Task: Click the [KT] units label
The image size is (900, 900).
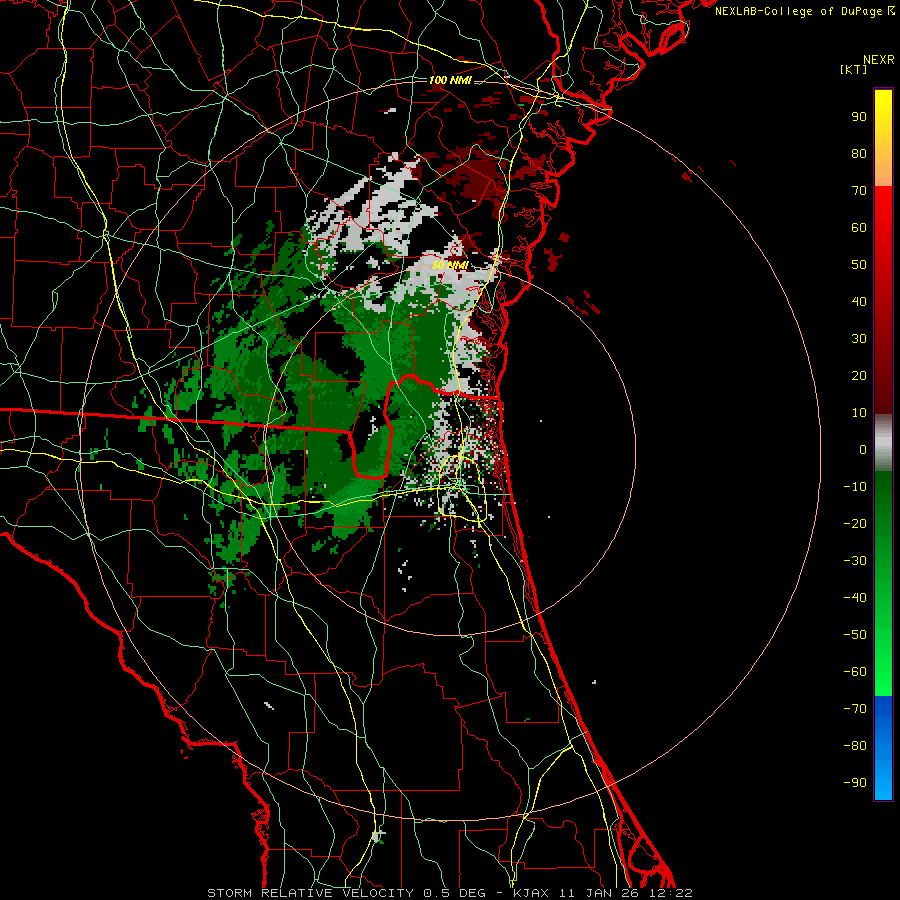Action: click(854, 69)
